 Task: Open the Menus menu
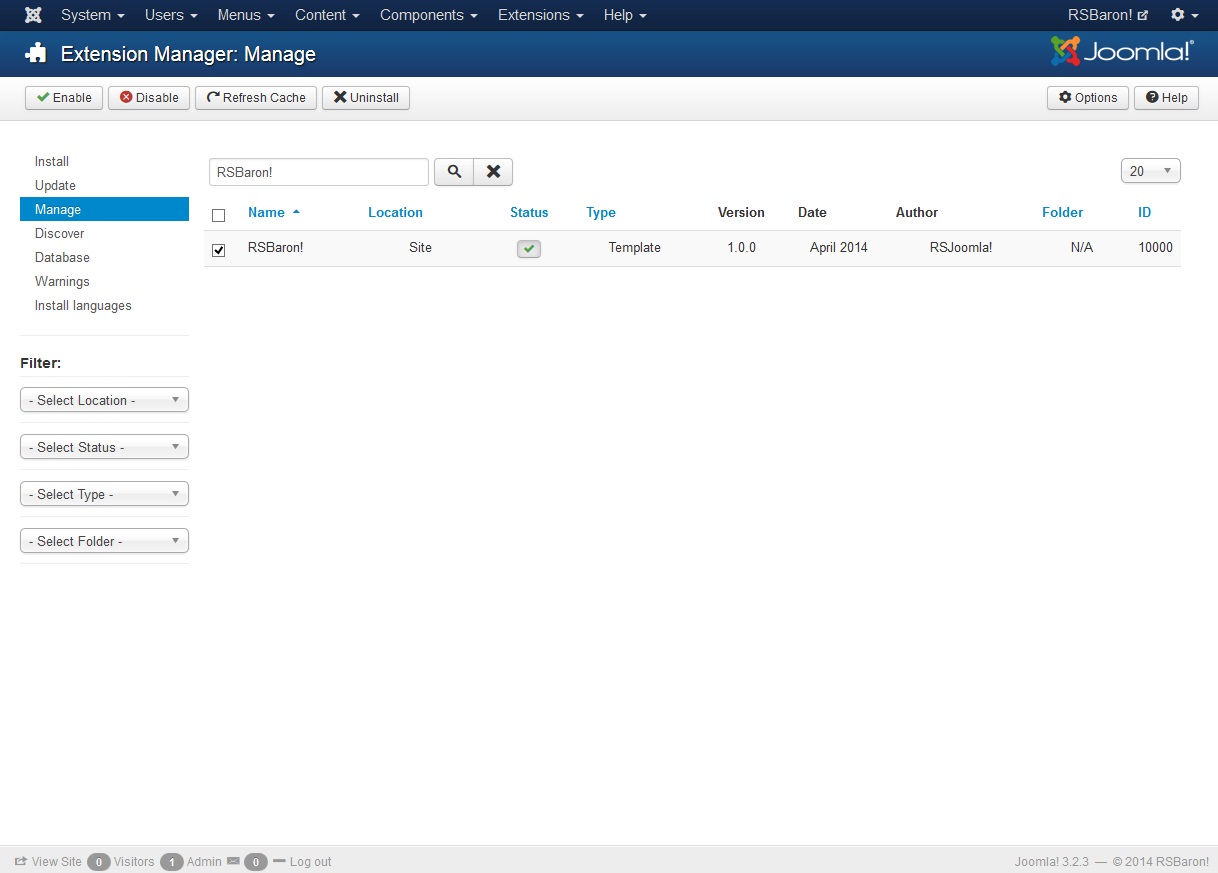[x=246, y=15]
